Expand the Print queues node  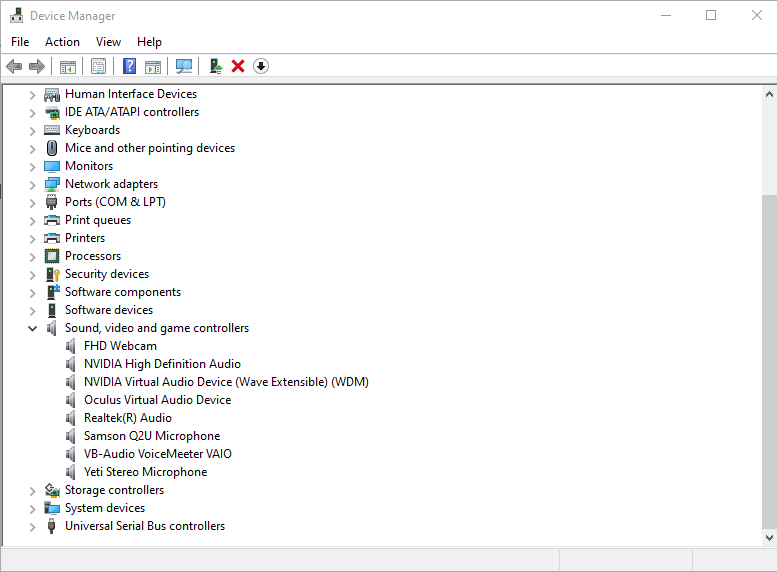(x=32, y=221)
